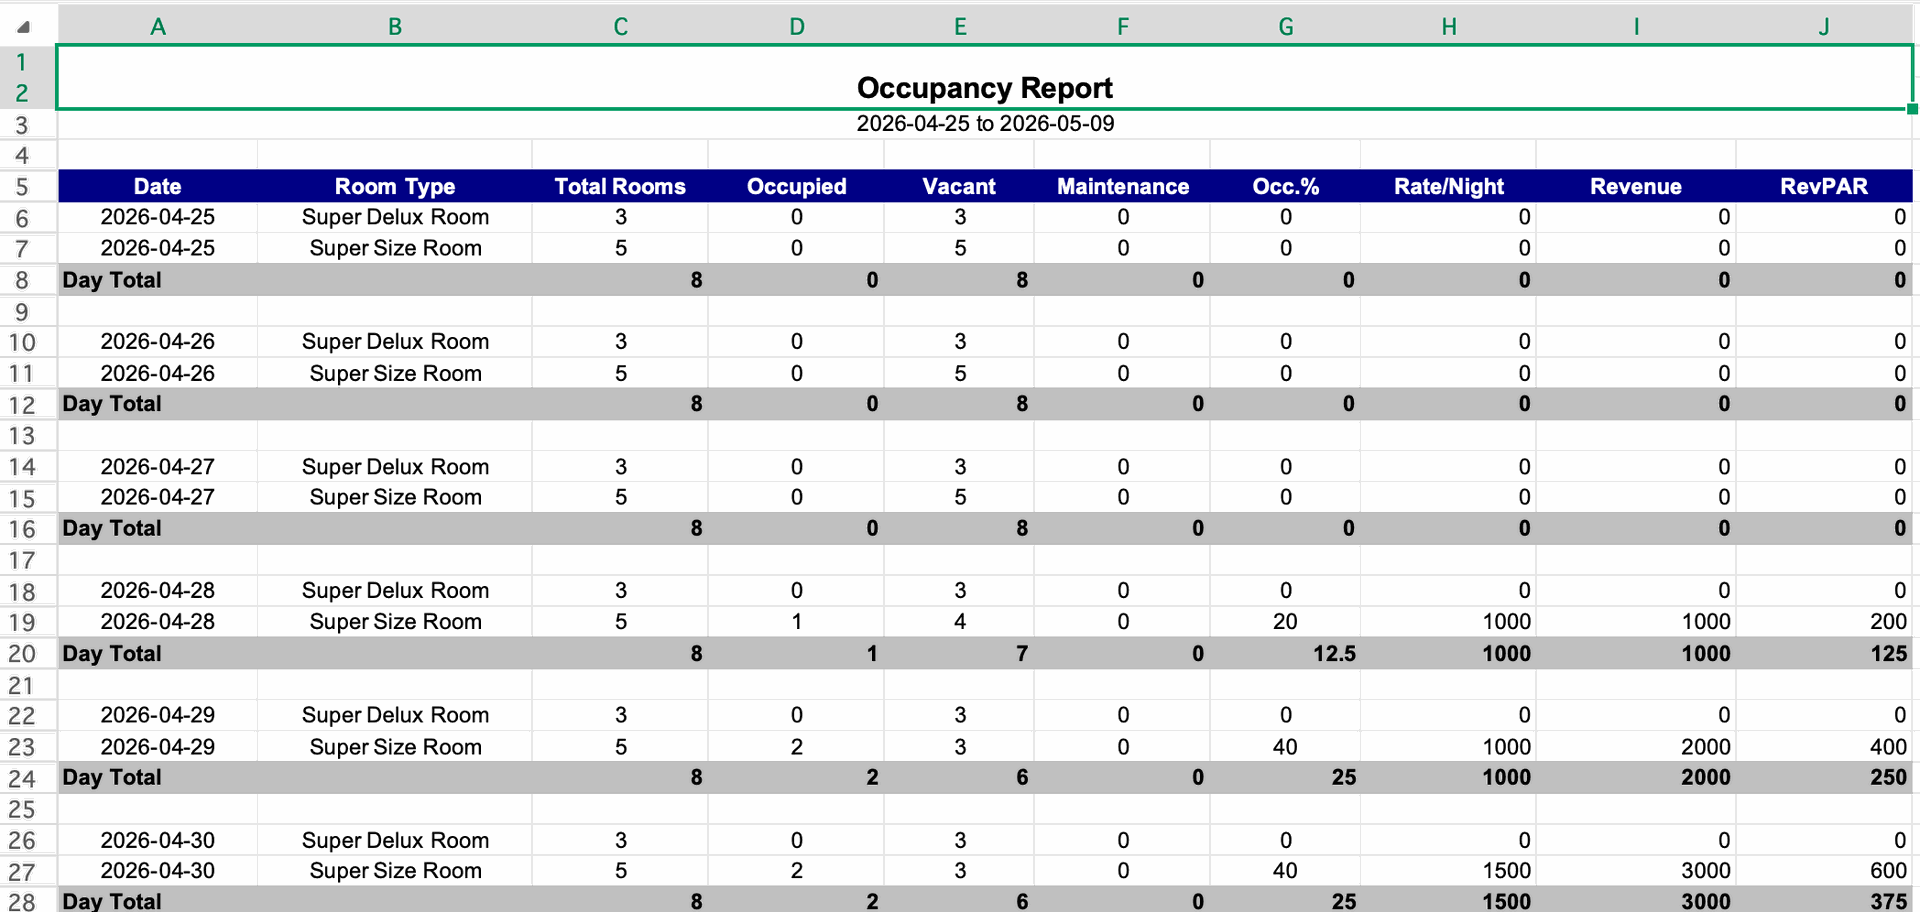The height and width of the screenshot is (912, 1920).
Task: Click the "Occupancy Report" title
Action: pyautogui.click(x=985, y=88)
